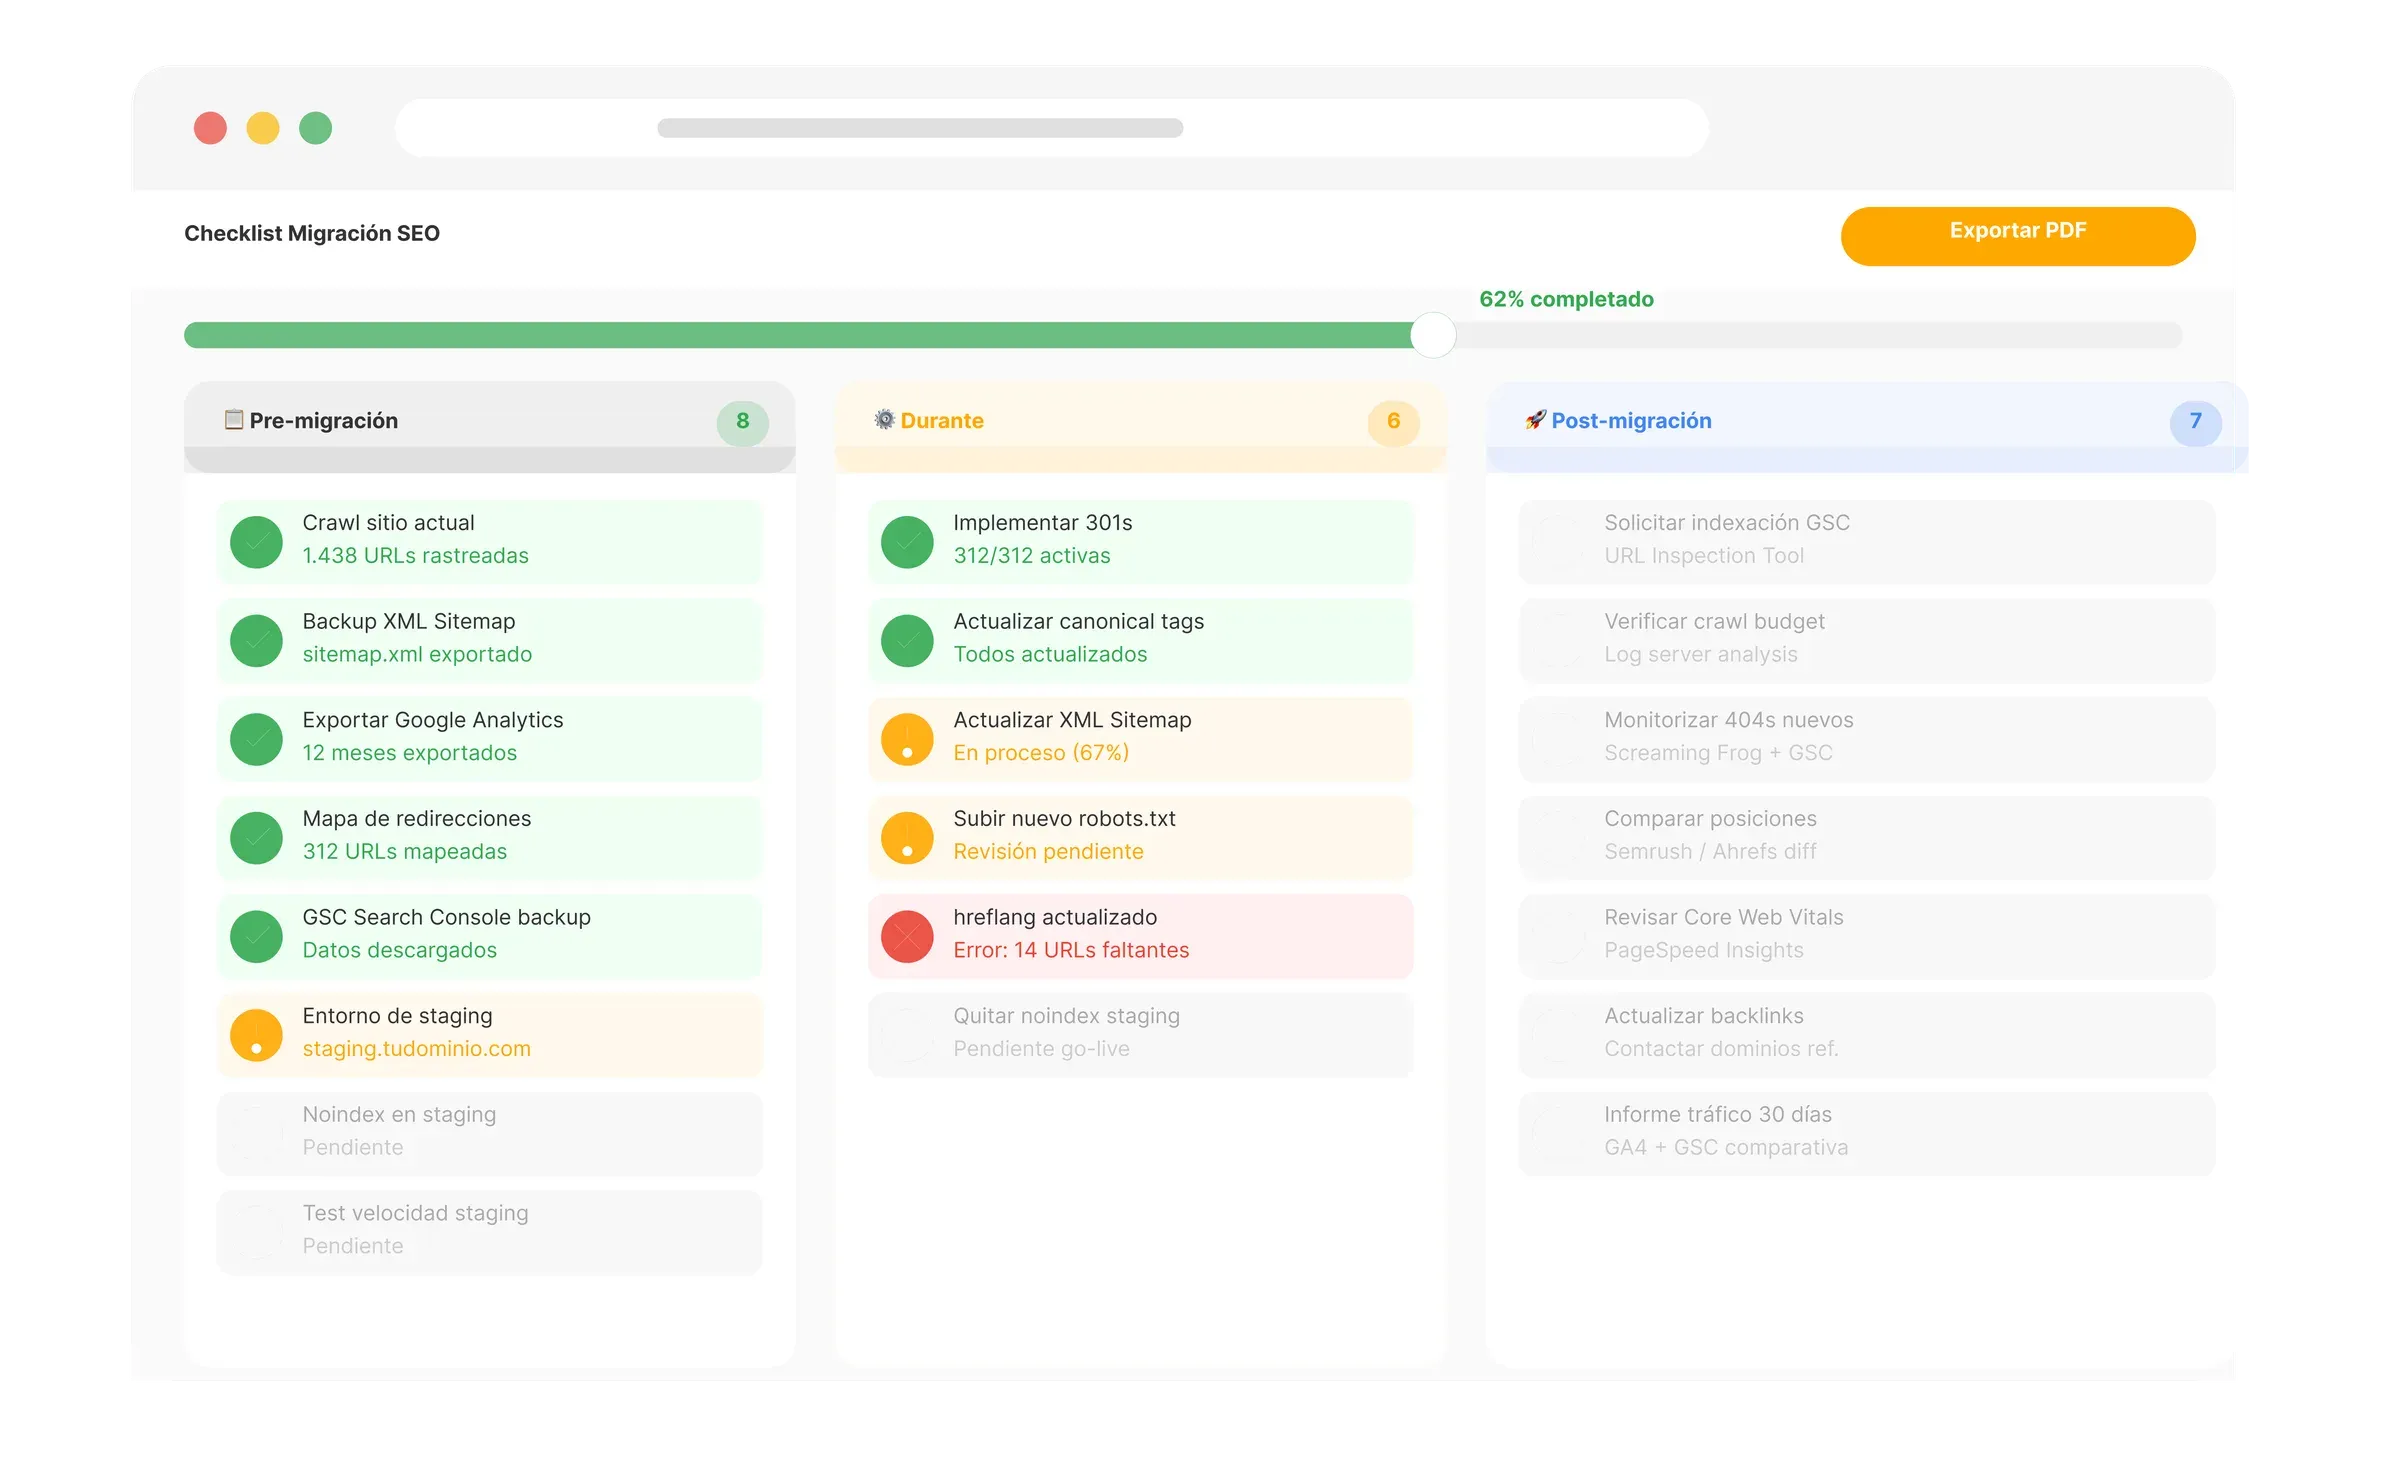The width and height of the screenshot is (2400, 1479).
Task: Toggle green check for GSC Search Console backup
Action: (x=256, y=936)
